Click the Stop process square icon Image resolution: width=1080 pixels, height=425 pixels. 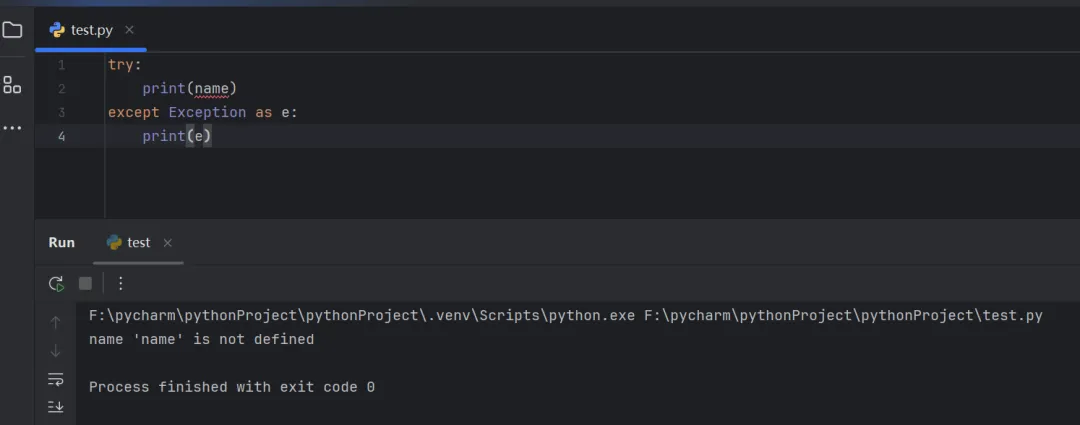tap(85, 283)
